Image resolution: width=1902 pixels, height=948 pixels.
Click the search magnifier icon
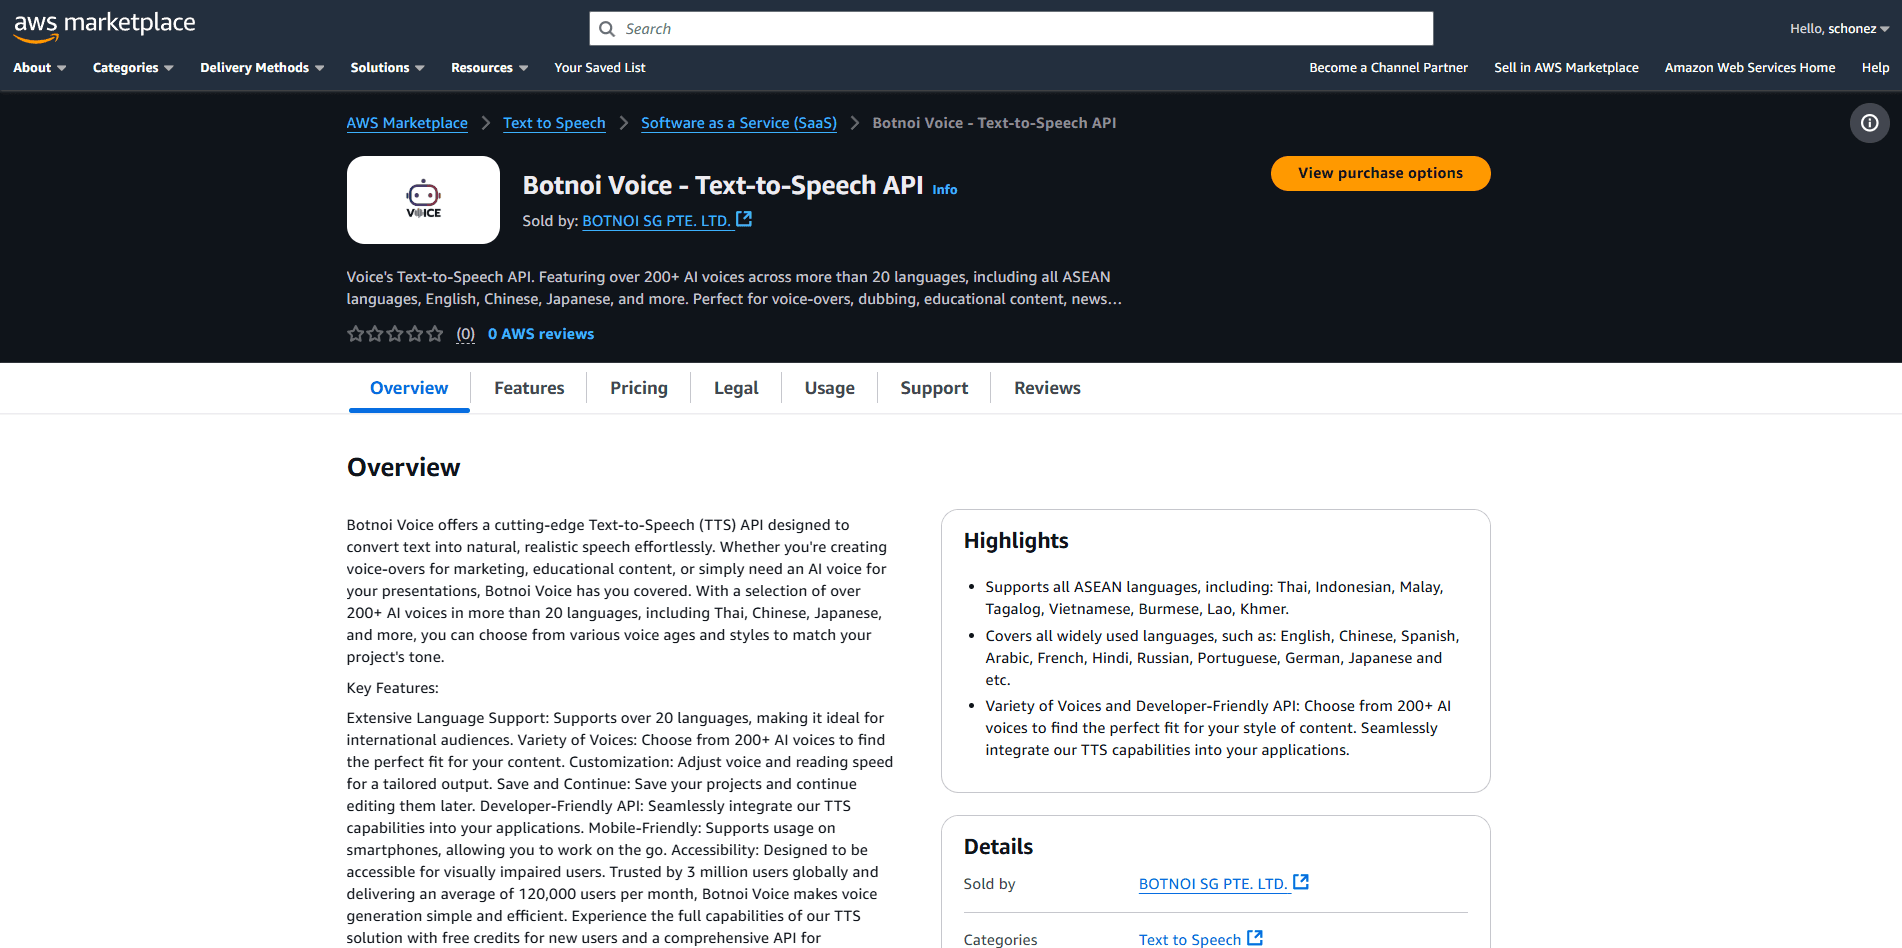pyautogui.click(x=606, y=29)
